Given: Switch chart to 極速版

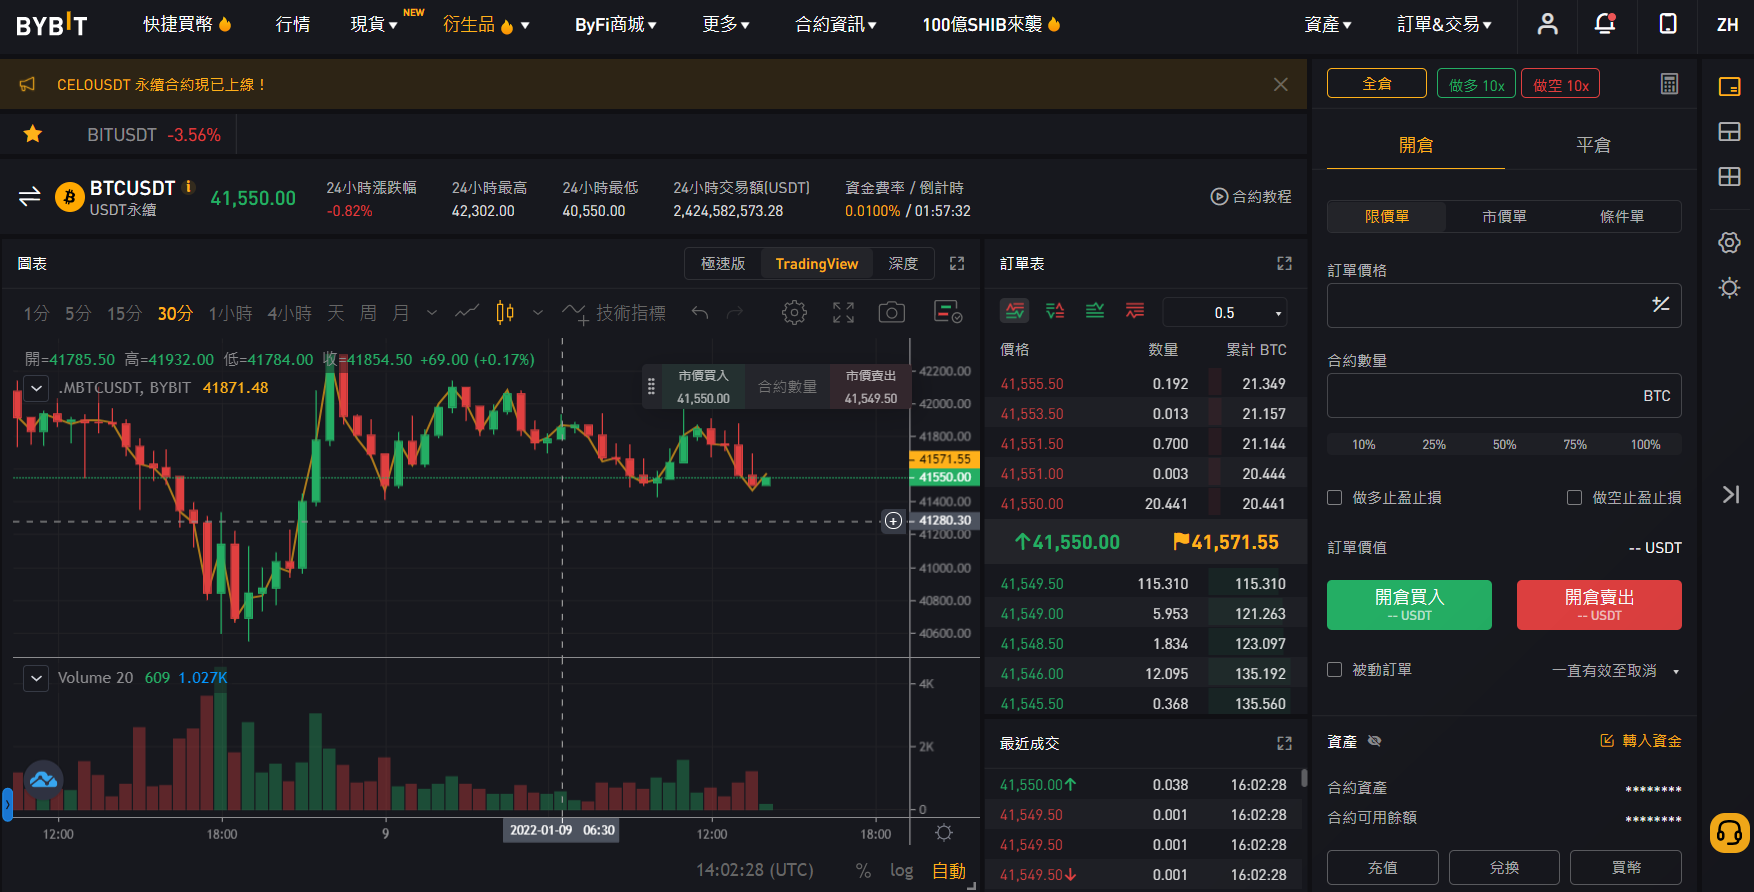Looking at the screenshot, I should click(723, 263).
